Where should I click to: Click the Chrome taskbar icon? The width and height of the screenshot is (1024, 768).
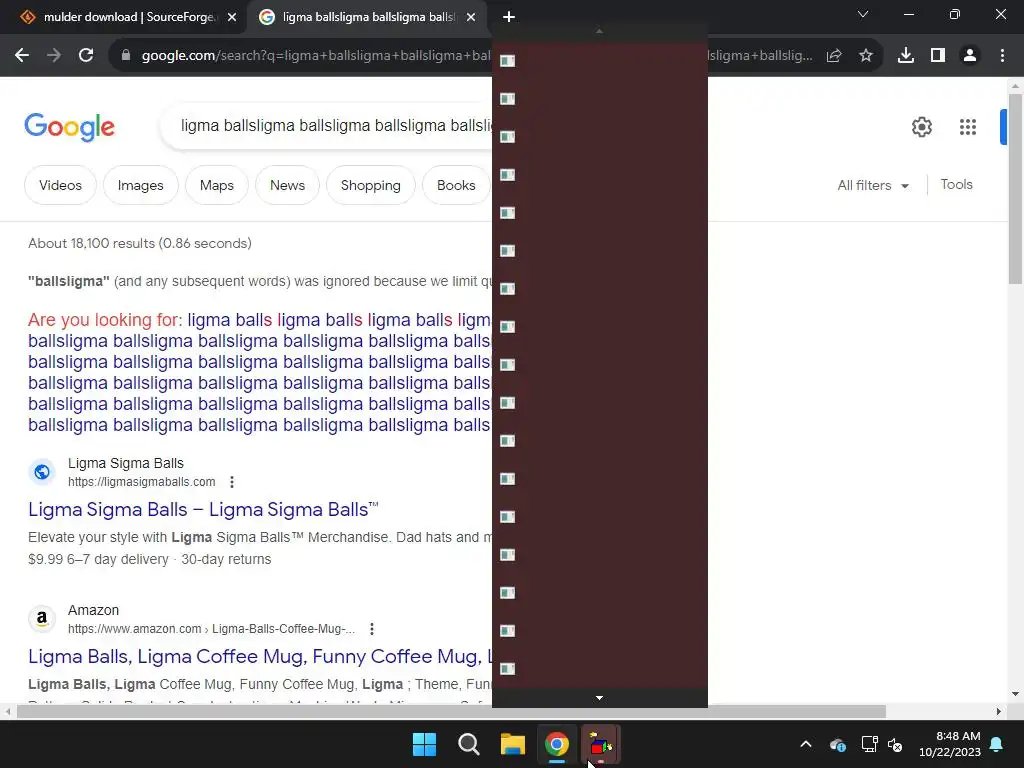pos(557,744)
